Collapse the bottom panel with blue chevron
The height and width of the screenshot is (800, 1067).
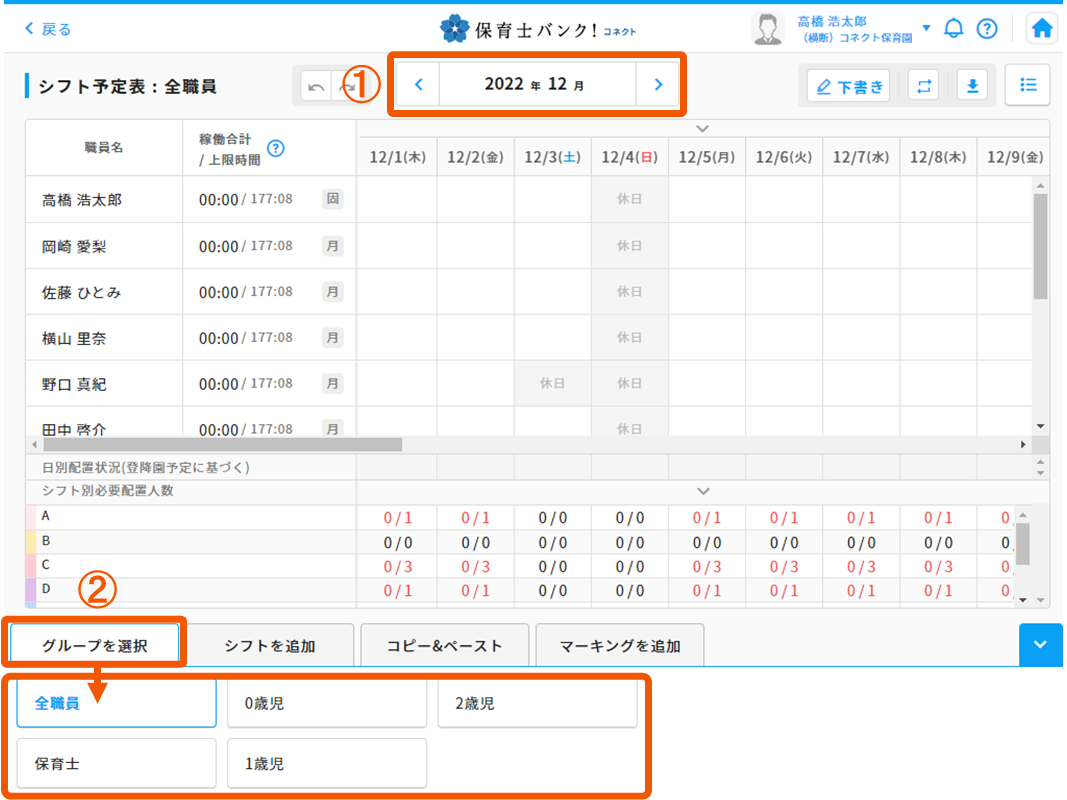(x=1040, y=645)
